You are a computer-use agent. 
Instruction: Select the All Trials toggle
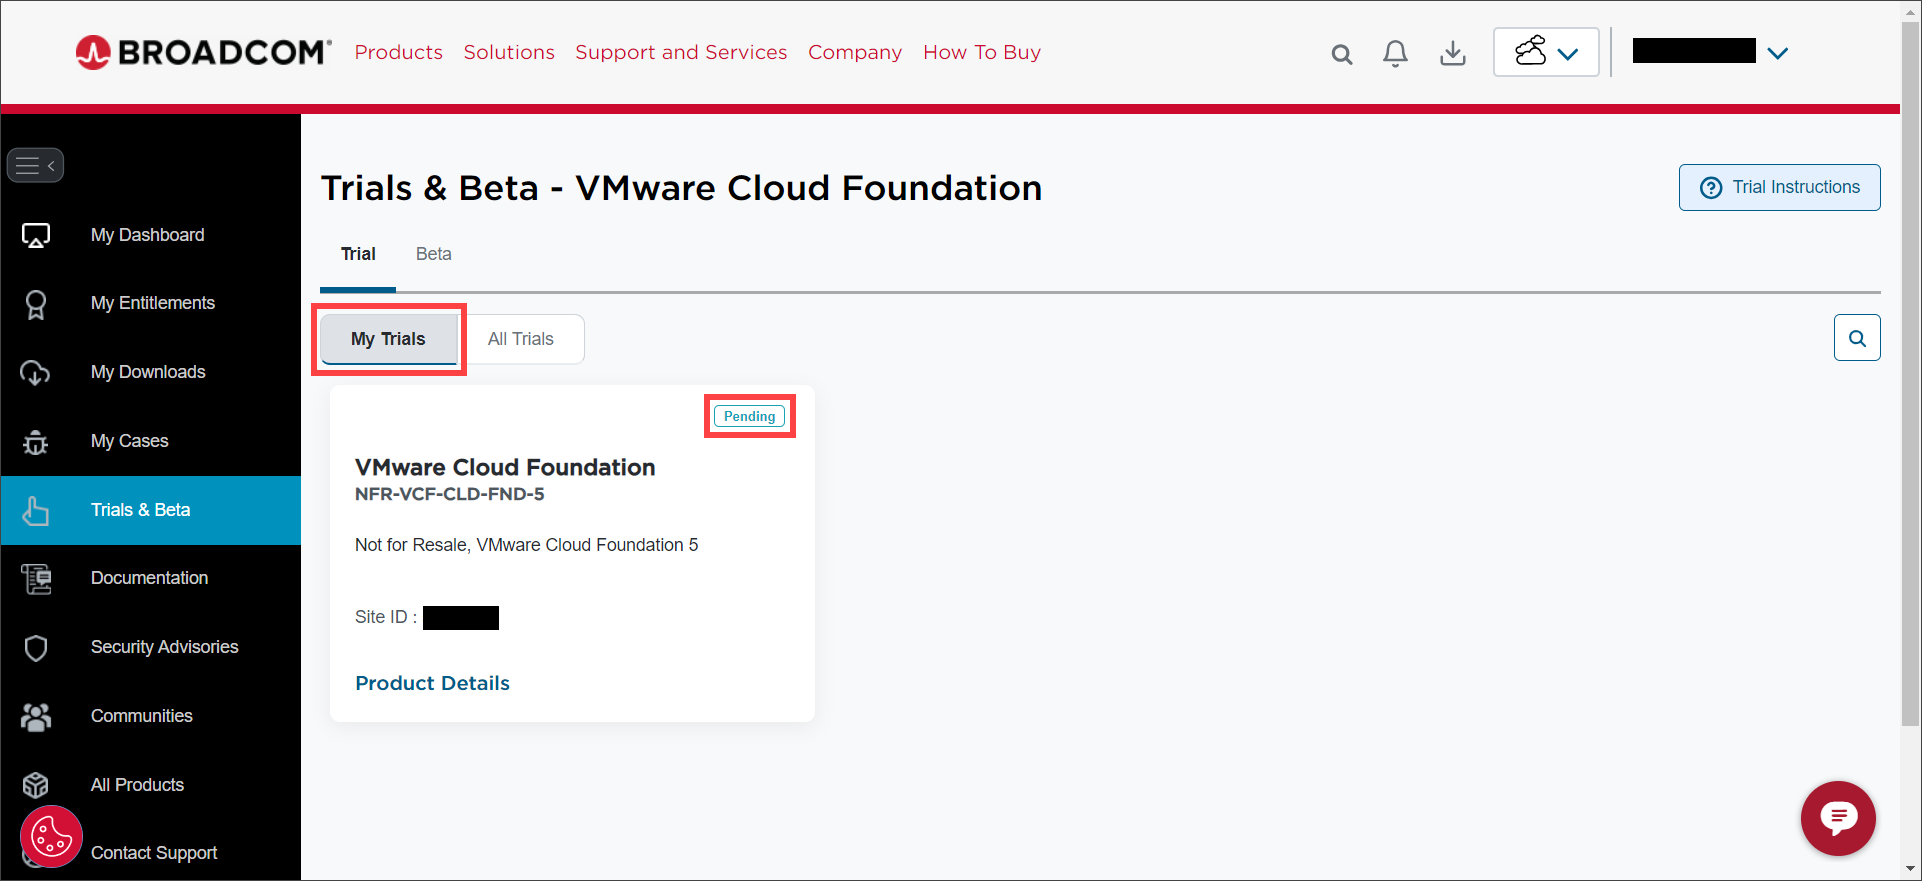pyautogui.click(x=521, y=339)
